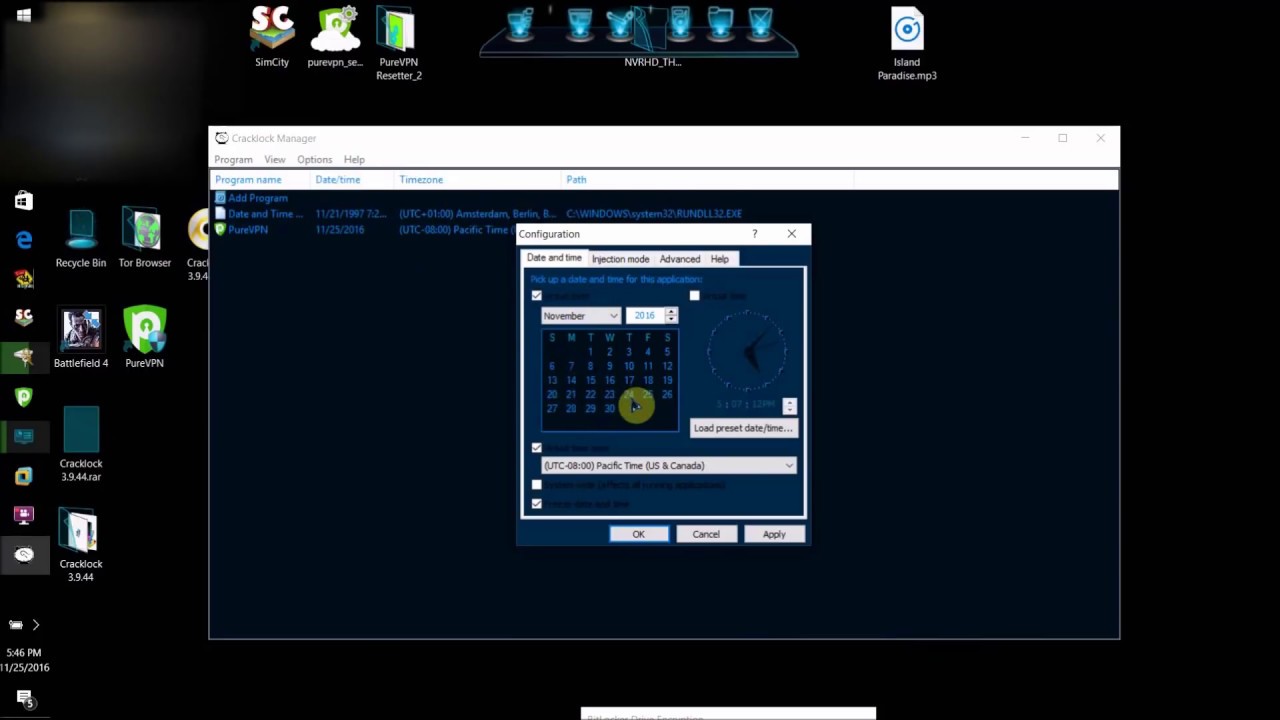Expand hidden system tray icons chevron
This screenshot has height=720, width=1280.
click(36, 624)
